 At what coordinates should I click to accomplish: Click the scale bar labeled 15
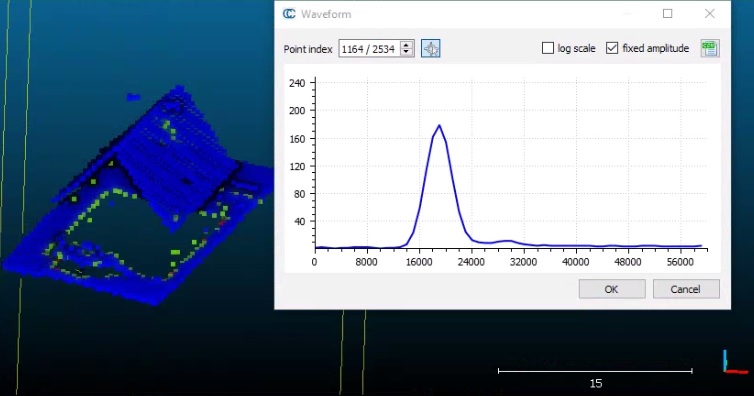(x=595, y=371)
